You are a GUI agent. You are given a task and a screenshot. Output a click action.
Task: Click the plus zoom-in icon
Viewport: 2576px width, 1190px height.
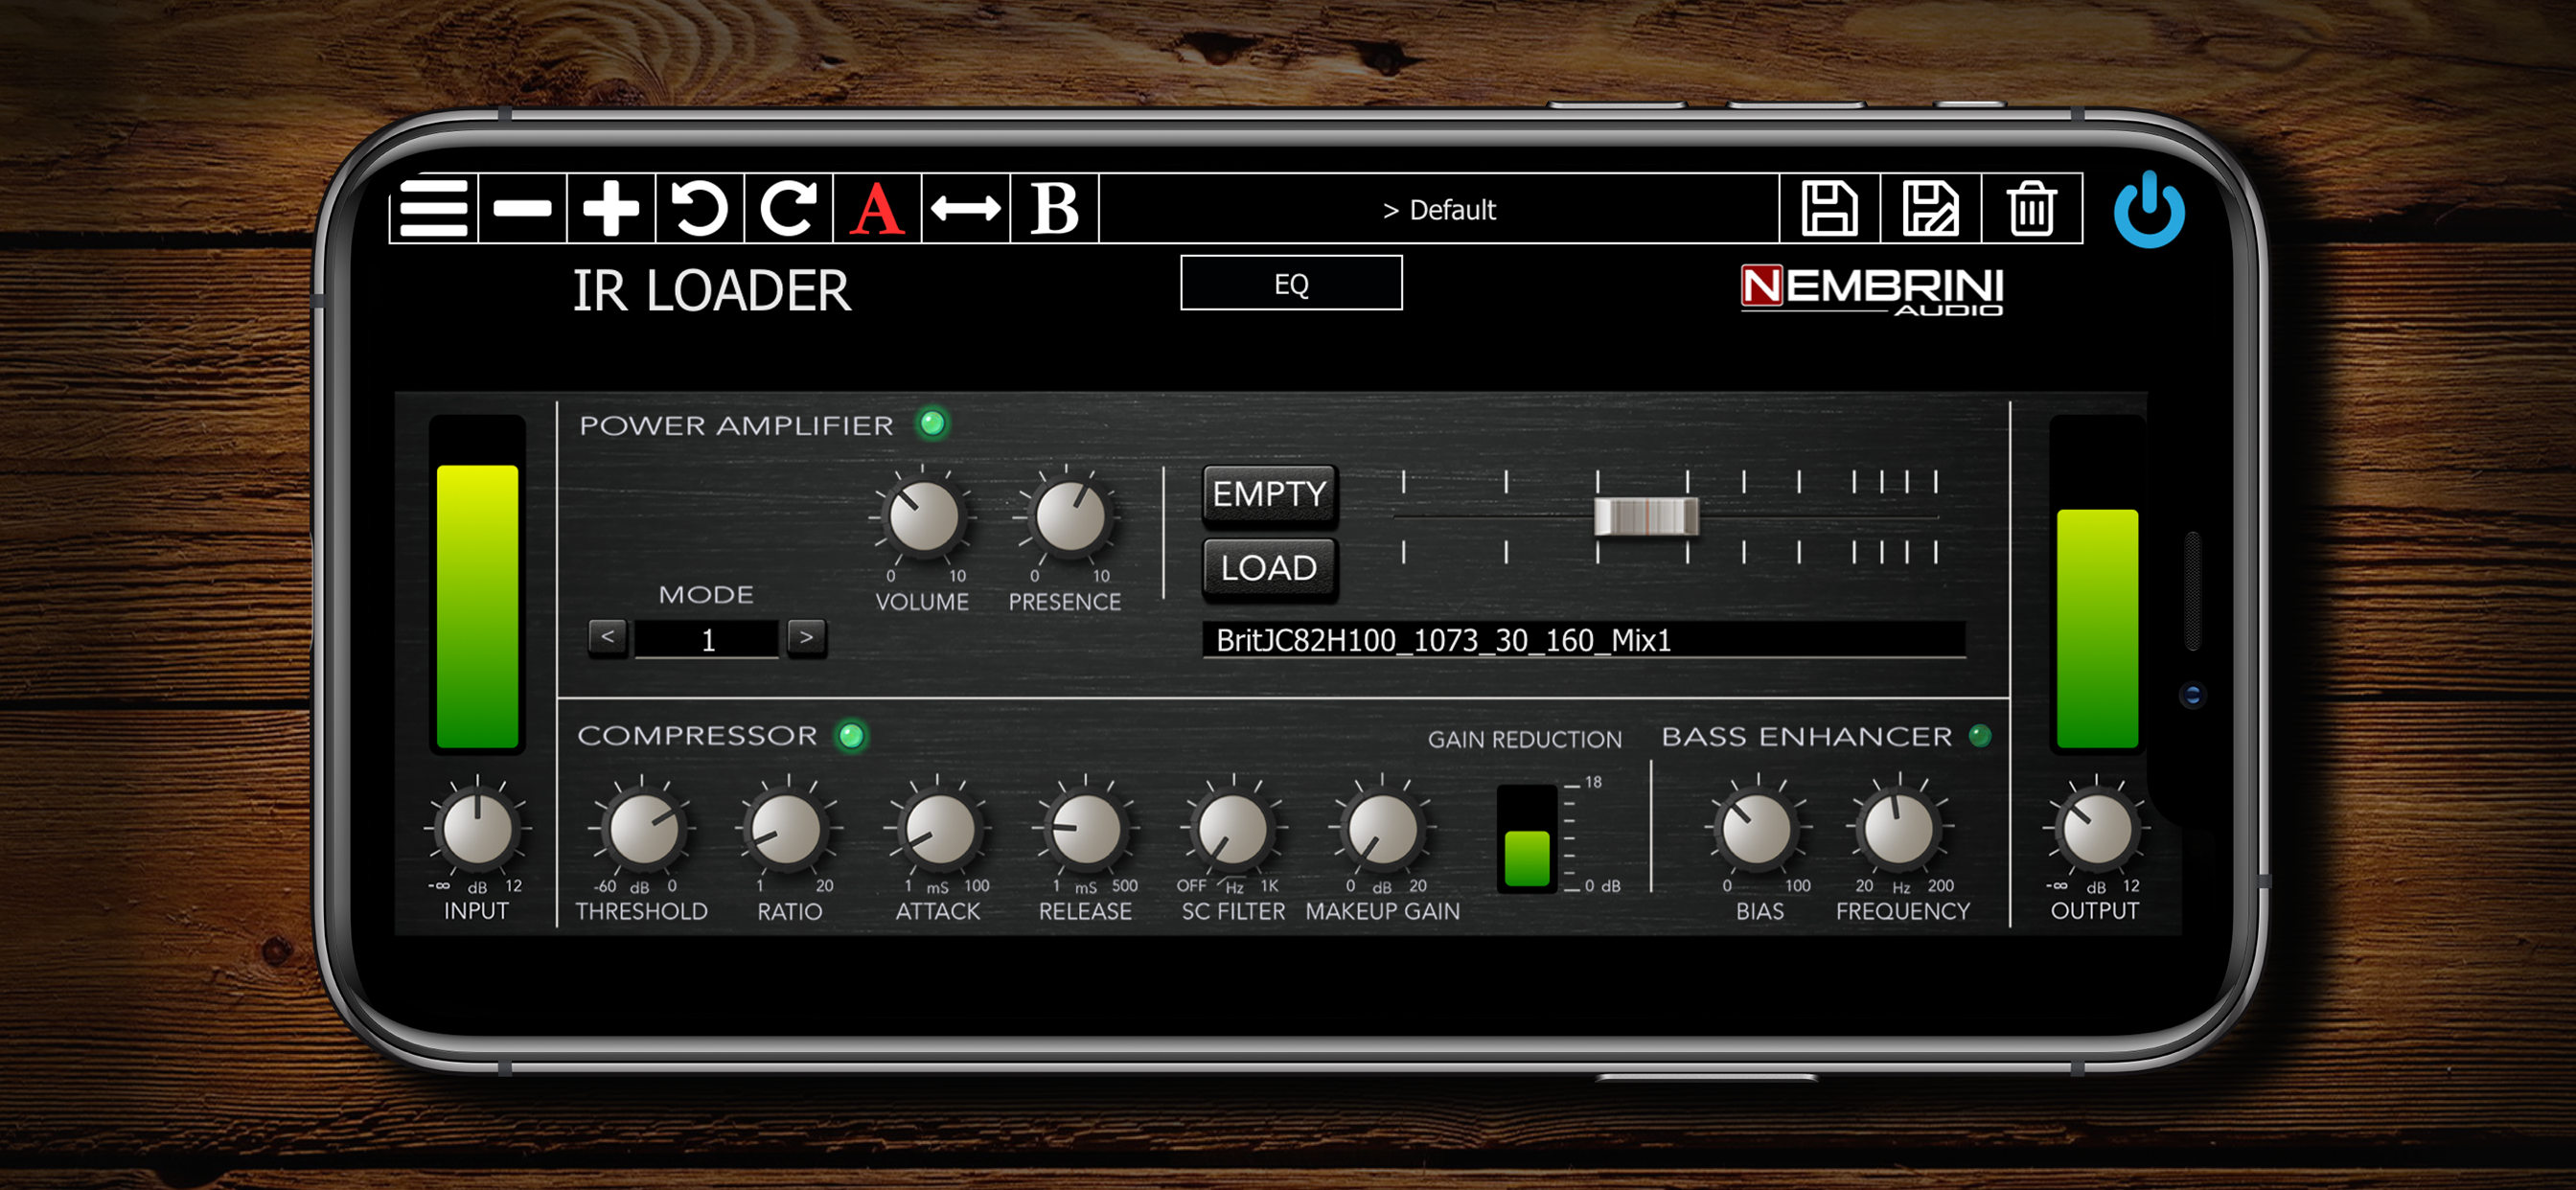pos(611,208)
